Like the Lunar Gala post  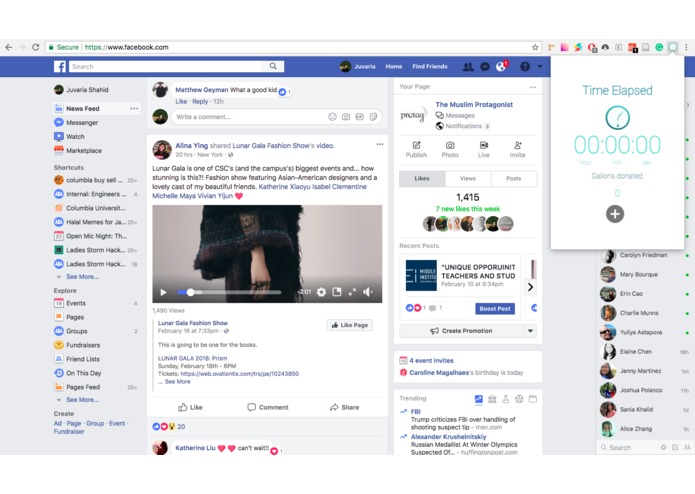pyautogui.click(x=190, y=407)
